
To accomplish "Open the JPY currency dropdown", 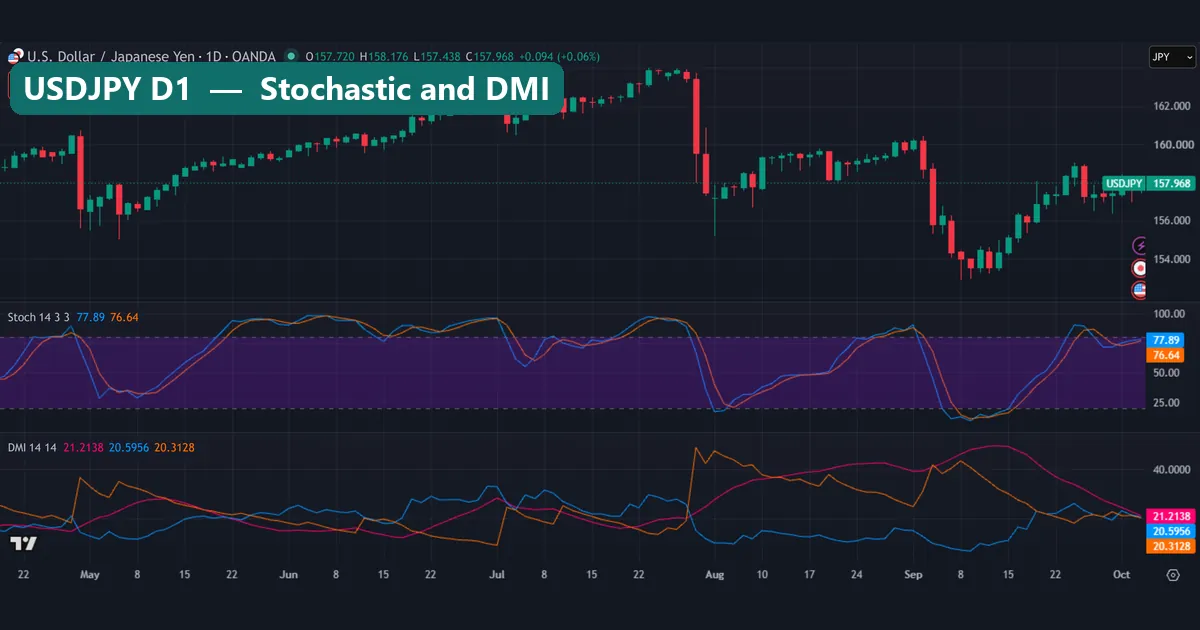I will click(x=1172, y=57).
